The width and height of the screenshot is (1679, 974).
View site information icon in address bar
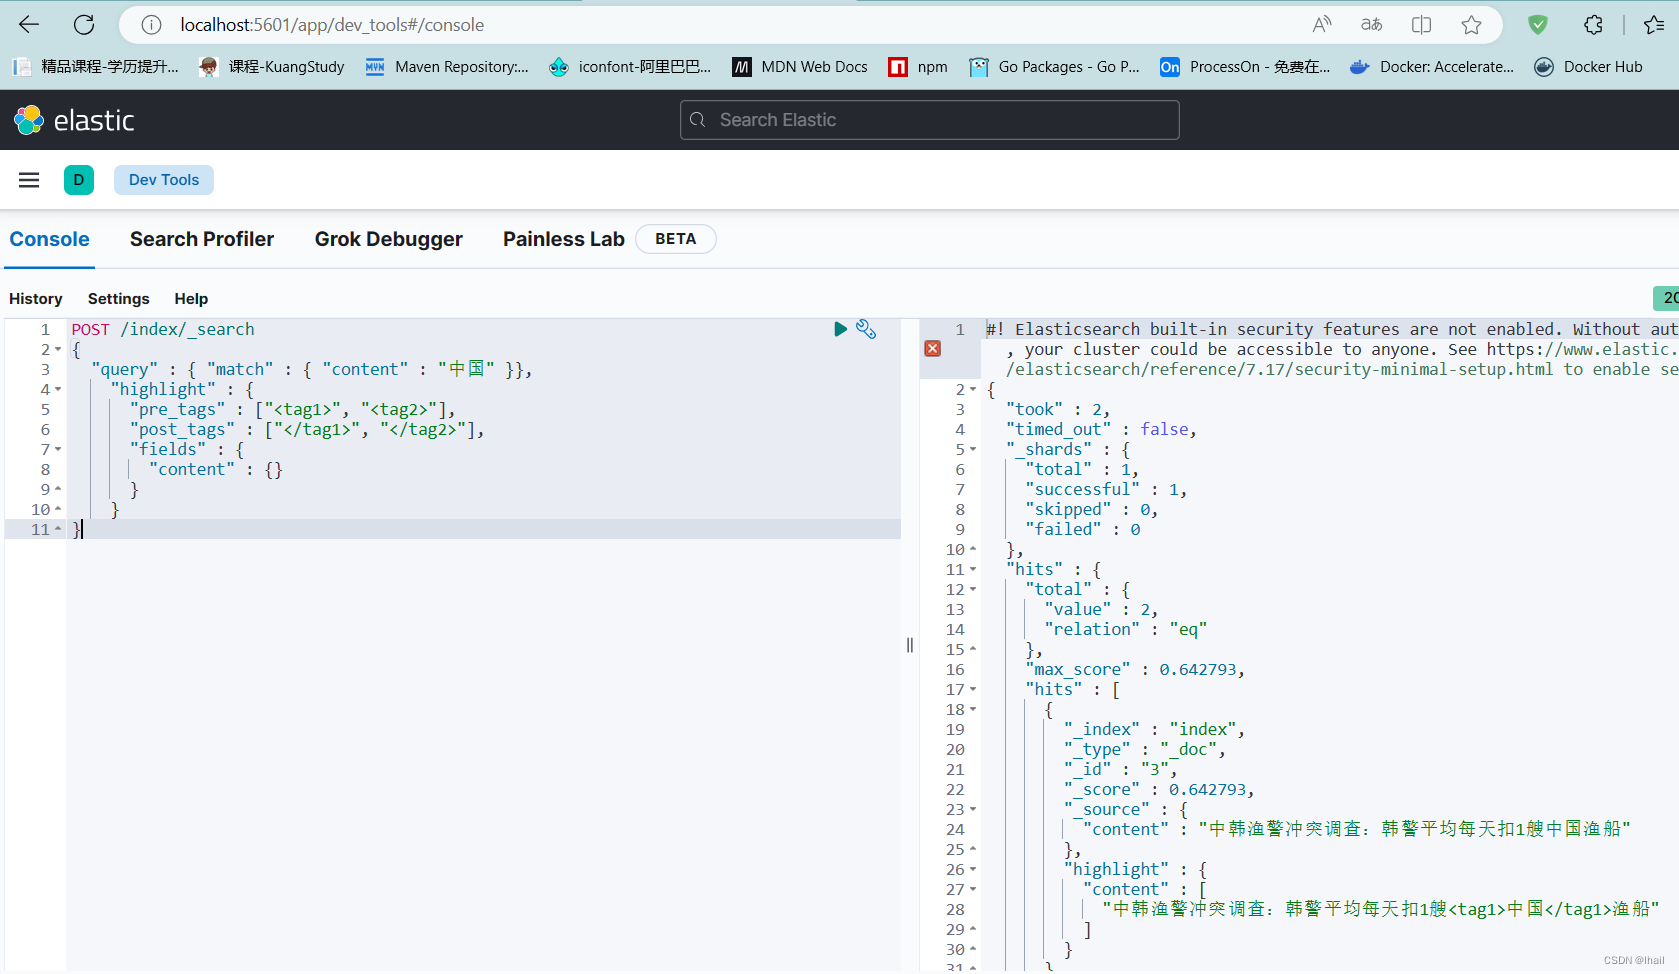coord(151,25)
